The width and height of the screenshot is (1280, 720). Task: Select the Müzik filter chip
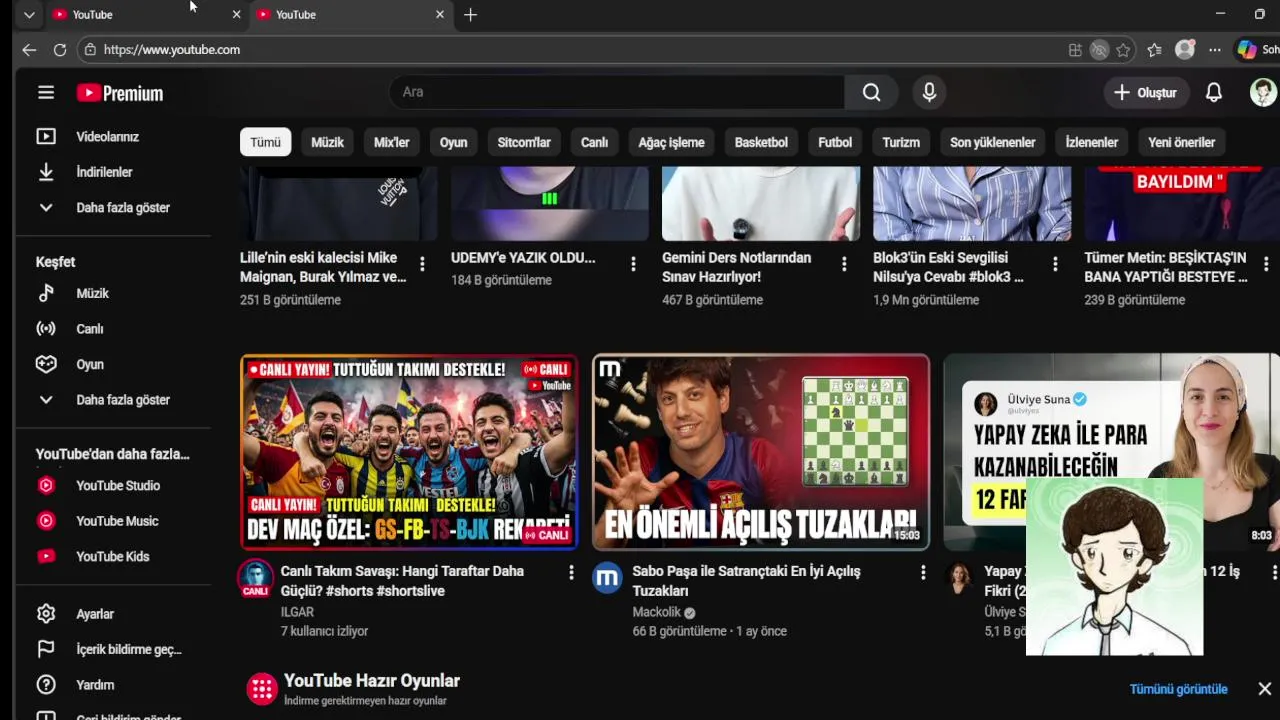click(x=327, y=142)
